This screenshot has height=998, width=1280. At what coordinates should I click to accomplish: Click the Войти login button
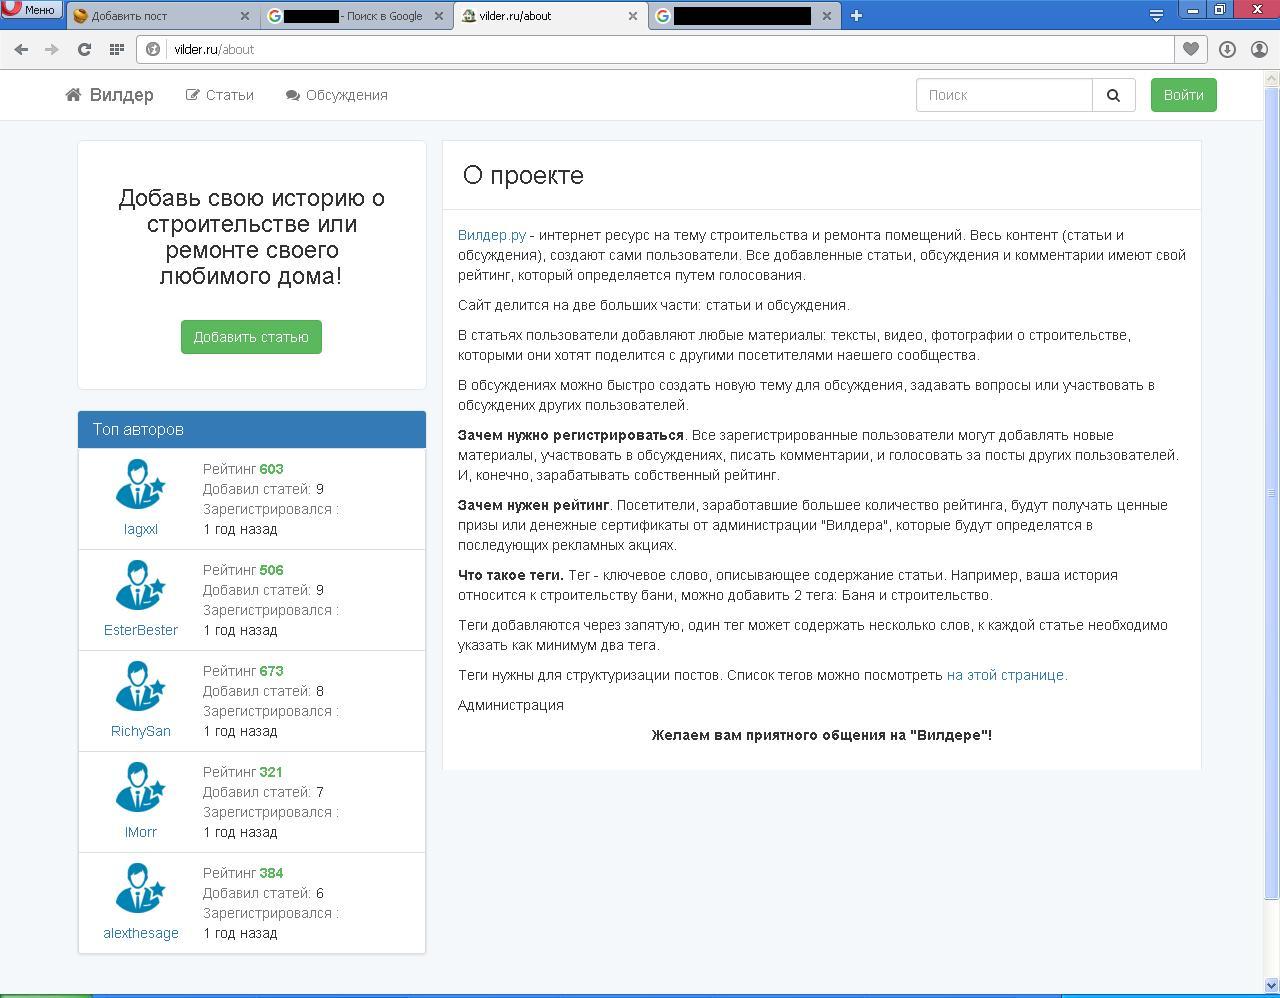click(x=1184, y=95)
